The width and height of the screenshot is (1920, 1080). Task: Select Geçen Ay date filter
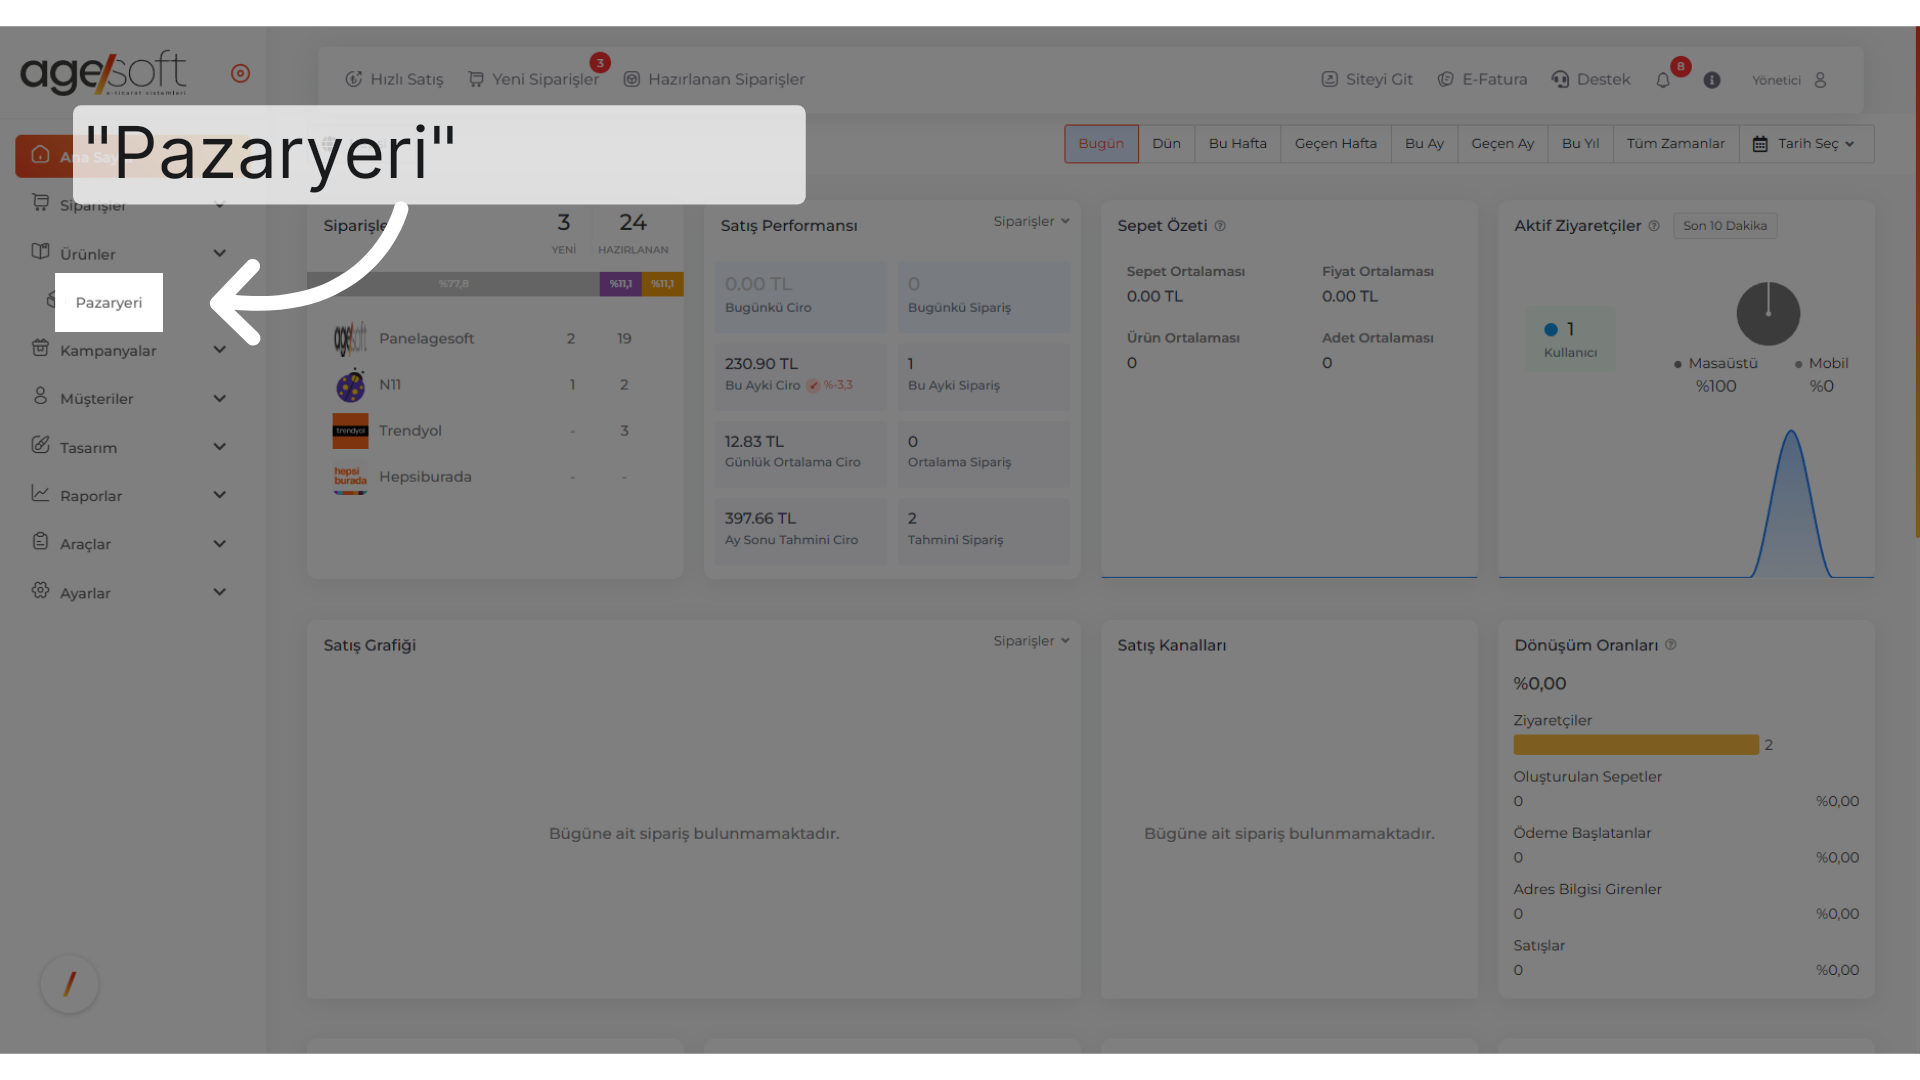tap(1502, 143)
